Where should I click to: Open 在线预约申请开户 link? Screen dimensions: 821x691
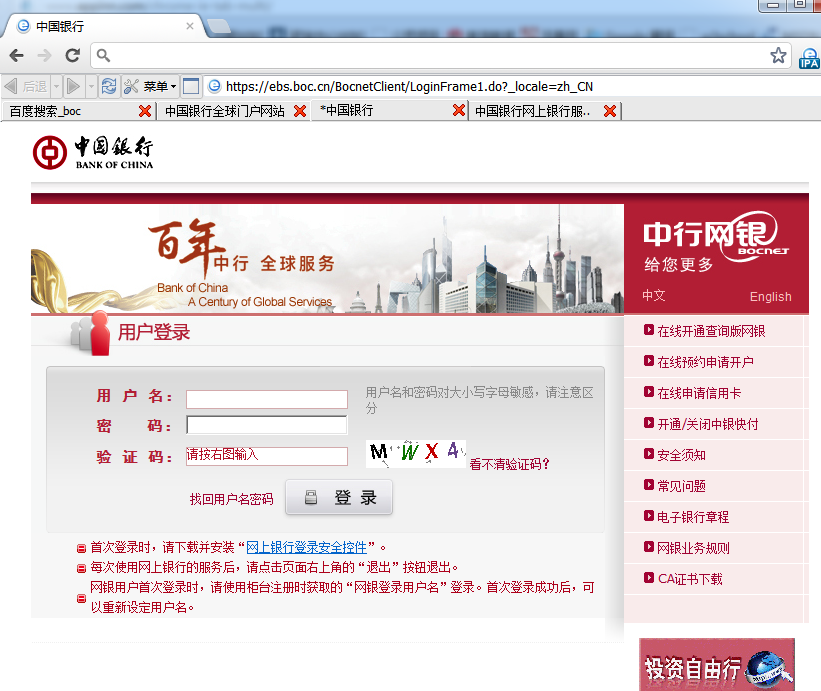(705, 362)
